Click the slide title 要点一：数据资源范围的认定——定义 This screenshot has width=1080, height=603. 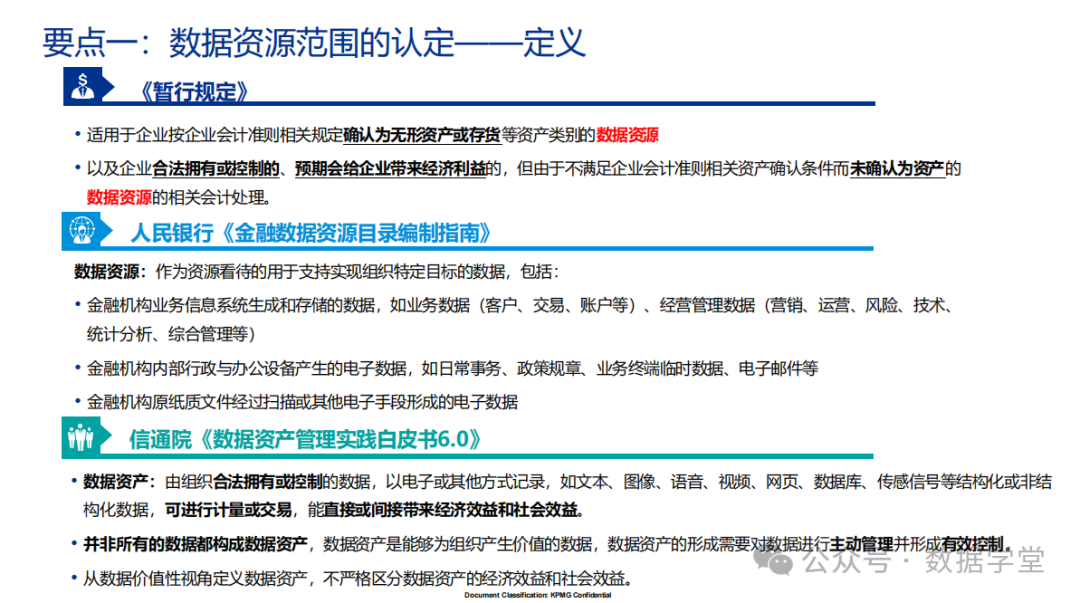[313, 42]
